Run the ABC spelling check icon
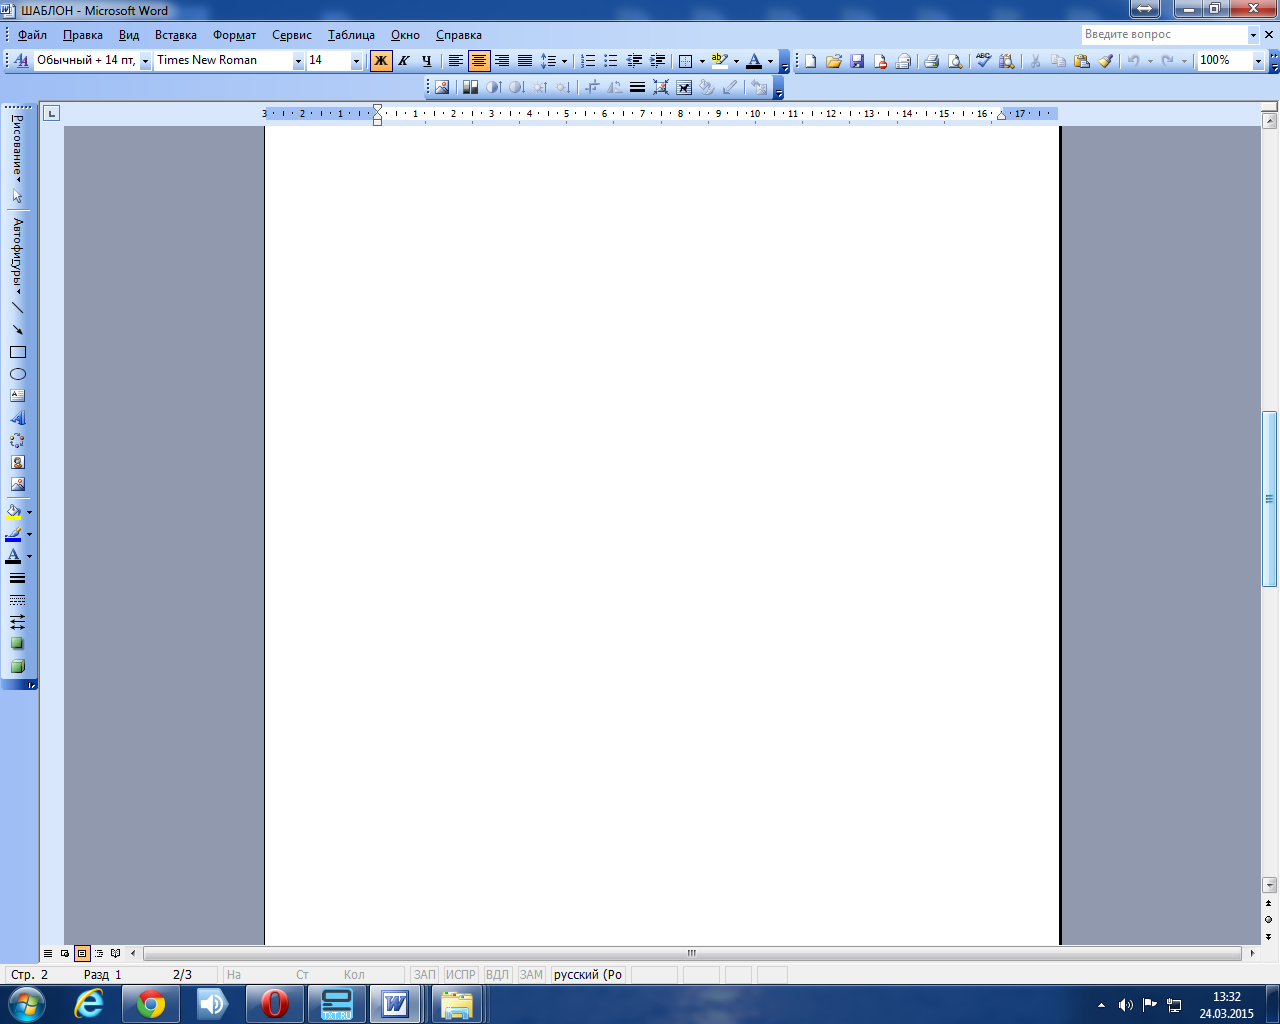This screenshot has height=1024, width=1280. pyautogui.click(x=984, y=61)
